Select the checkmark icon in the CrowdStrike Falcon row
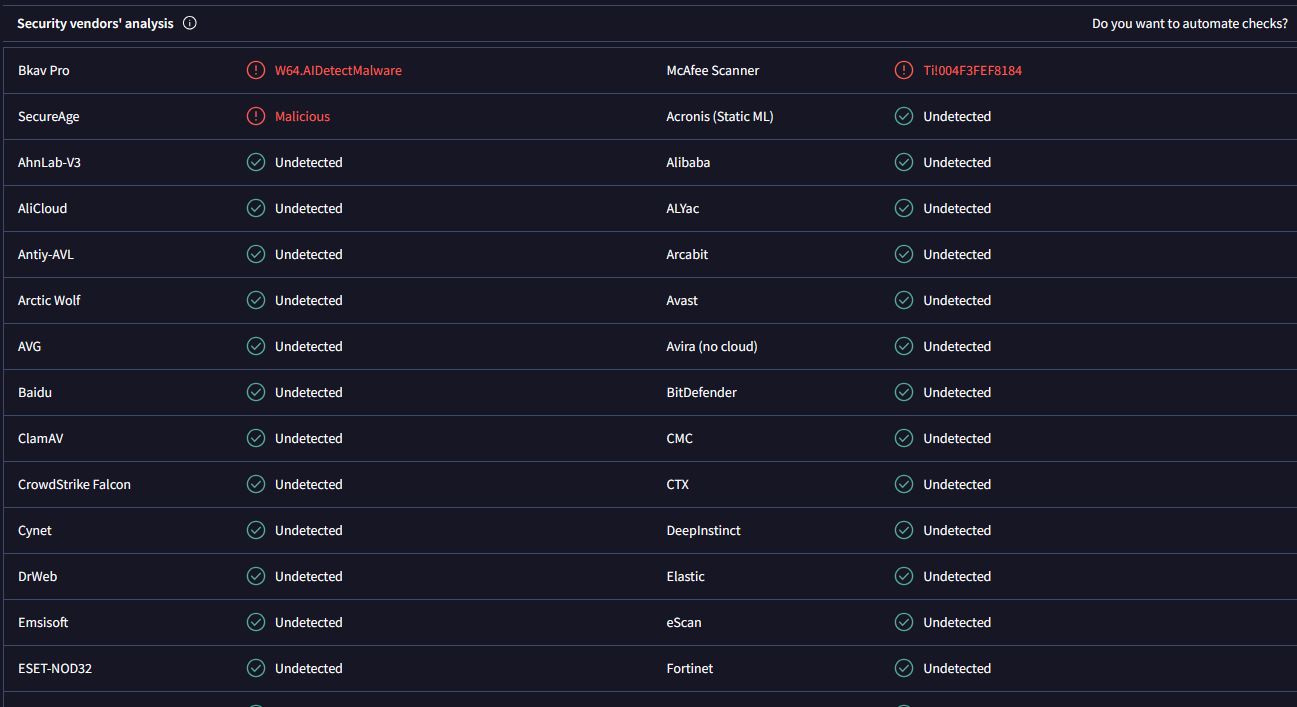This screenshot has height=707, width=1297. tap(256, 484)
